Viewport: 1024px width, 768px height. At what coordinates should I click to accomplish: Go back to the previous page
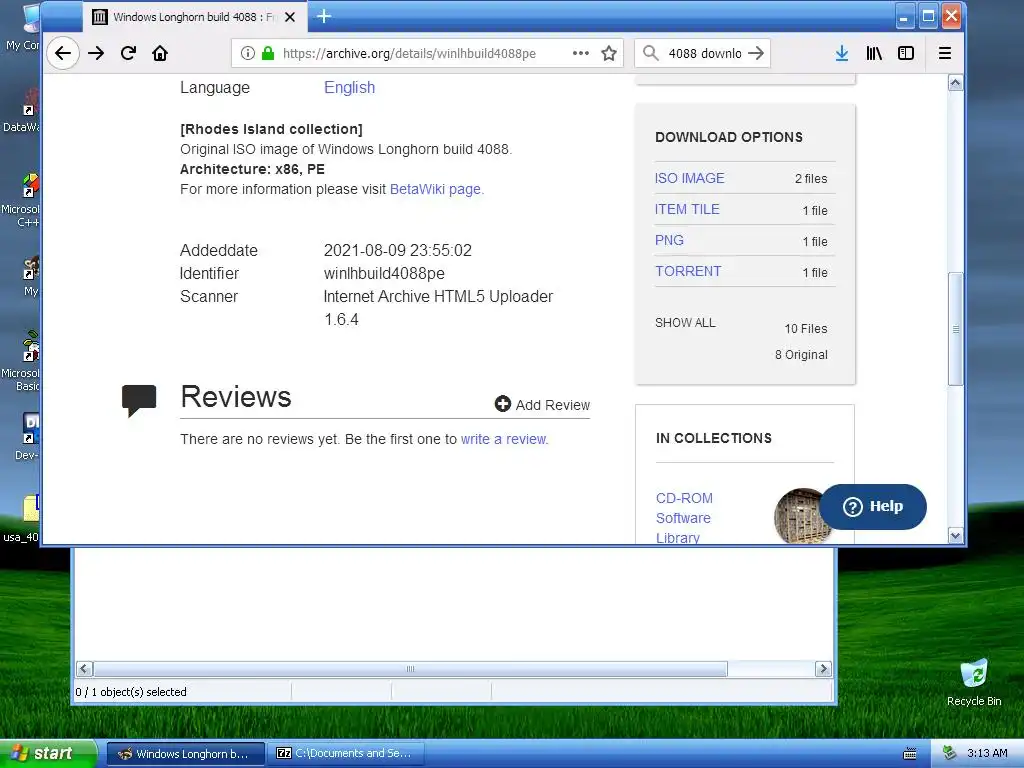pyautogui.click(x=63, y=54)
